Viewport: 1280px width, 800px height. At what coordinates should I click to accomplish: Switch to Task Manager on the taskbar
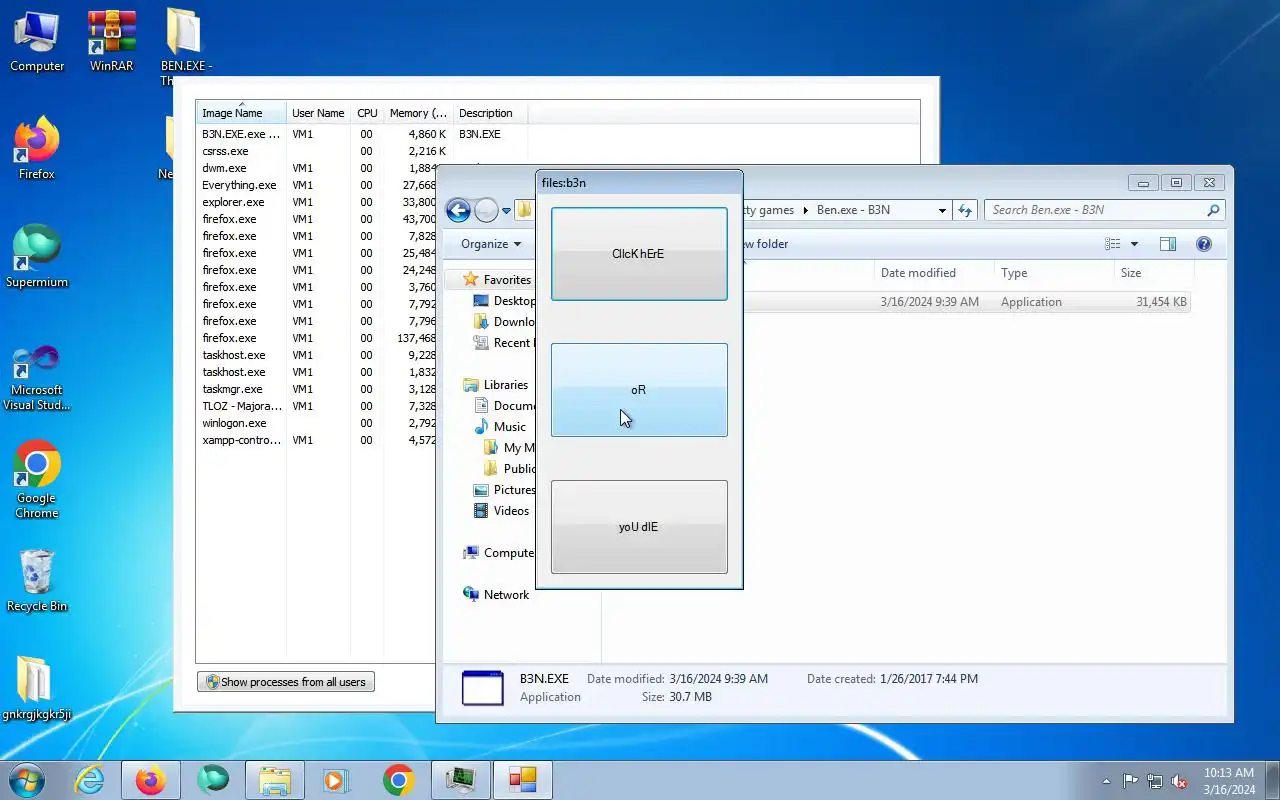(460, 780)
